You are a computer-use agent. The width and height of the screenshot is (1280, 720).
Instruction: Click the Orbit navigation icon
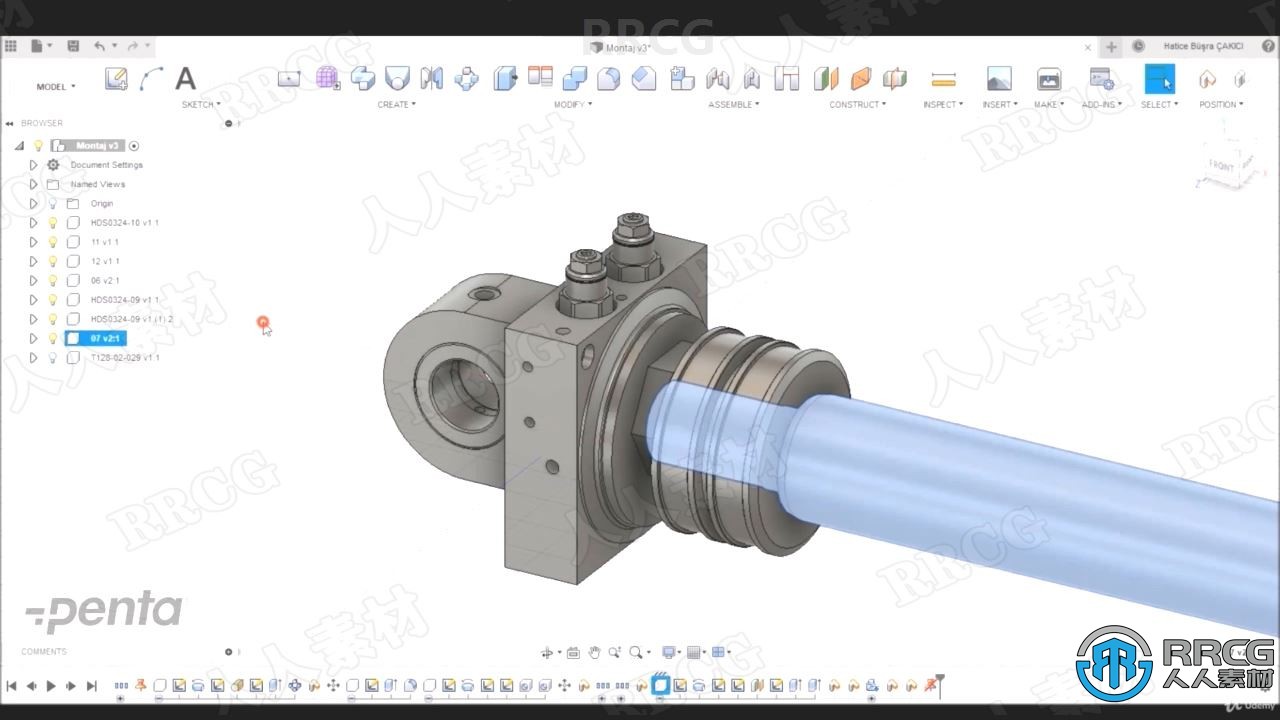click(x=547, y=653)
